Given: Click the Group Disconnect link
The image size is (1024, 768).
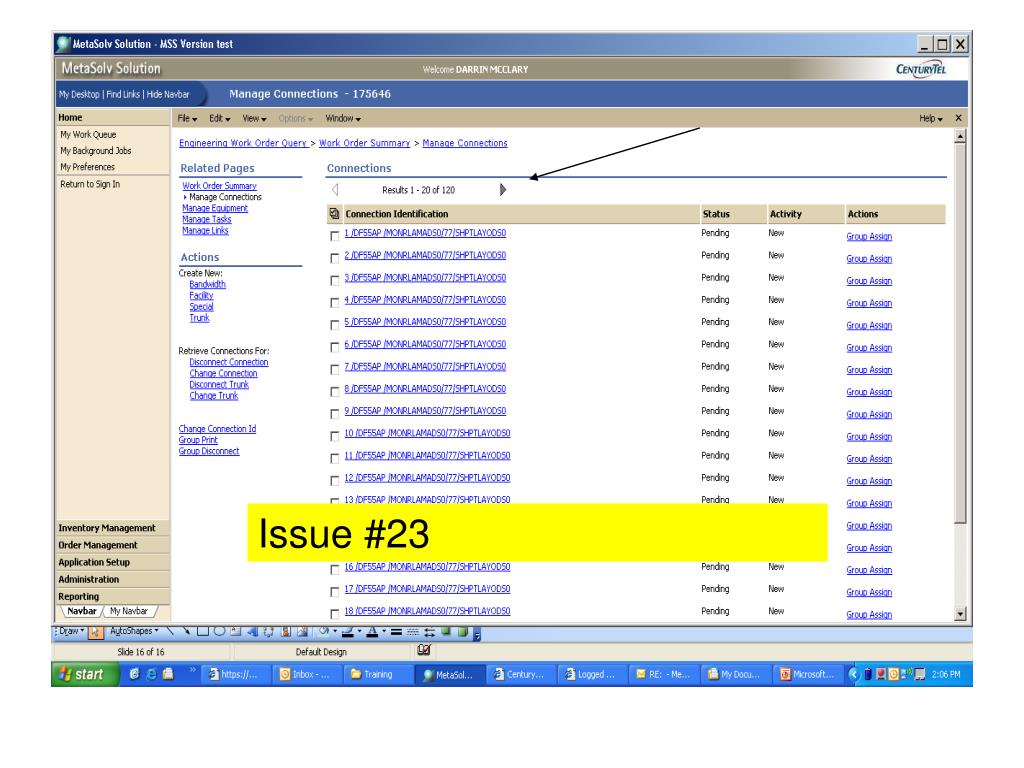Looking at the screenshot, I should [209, 451].
